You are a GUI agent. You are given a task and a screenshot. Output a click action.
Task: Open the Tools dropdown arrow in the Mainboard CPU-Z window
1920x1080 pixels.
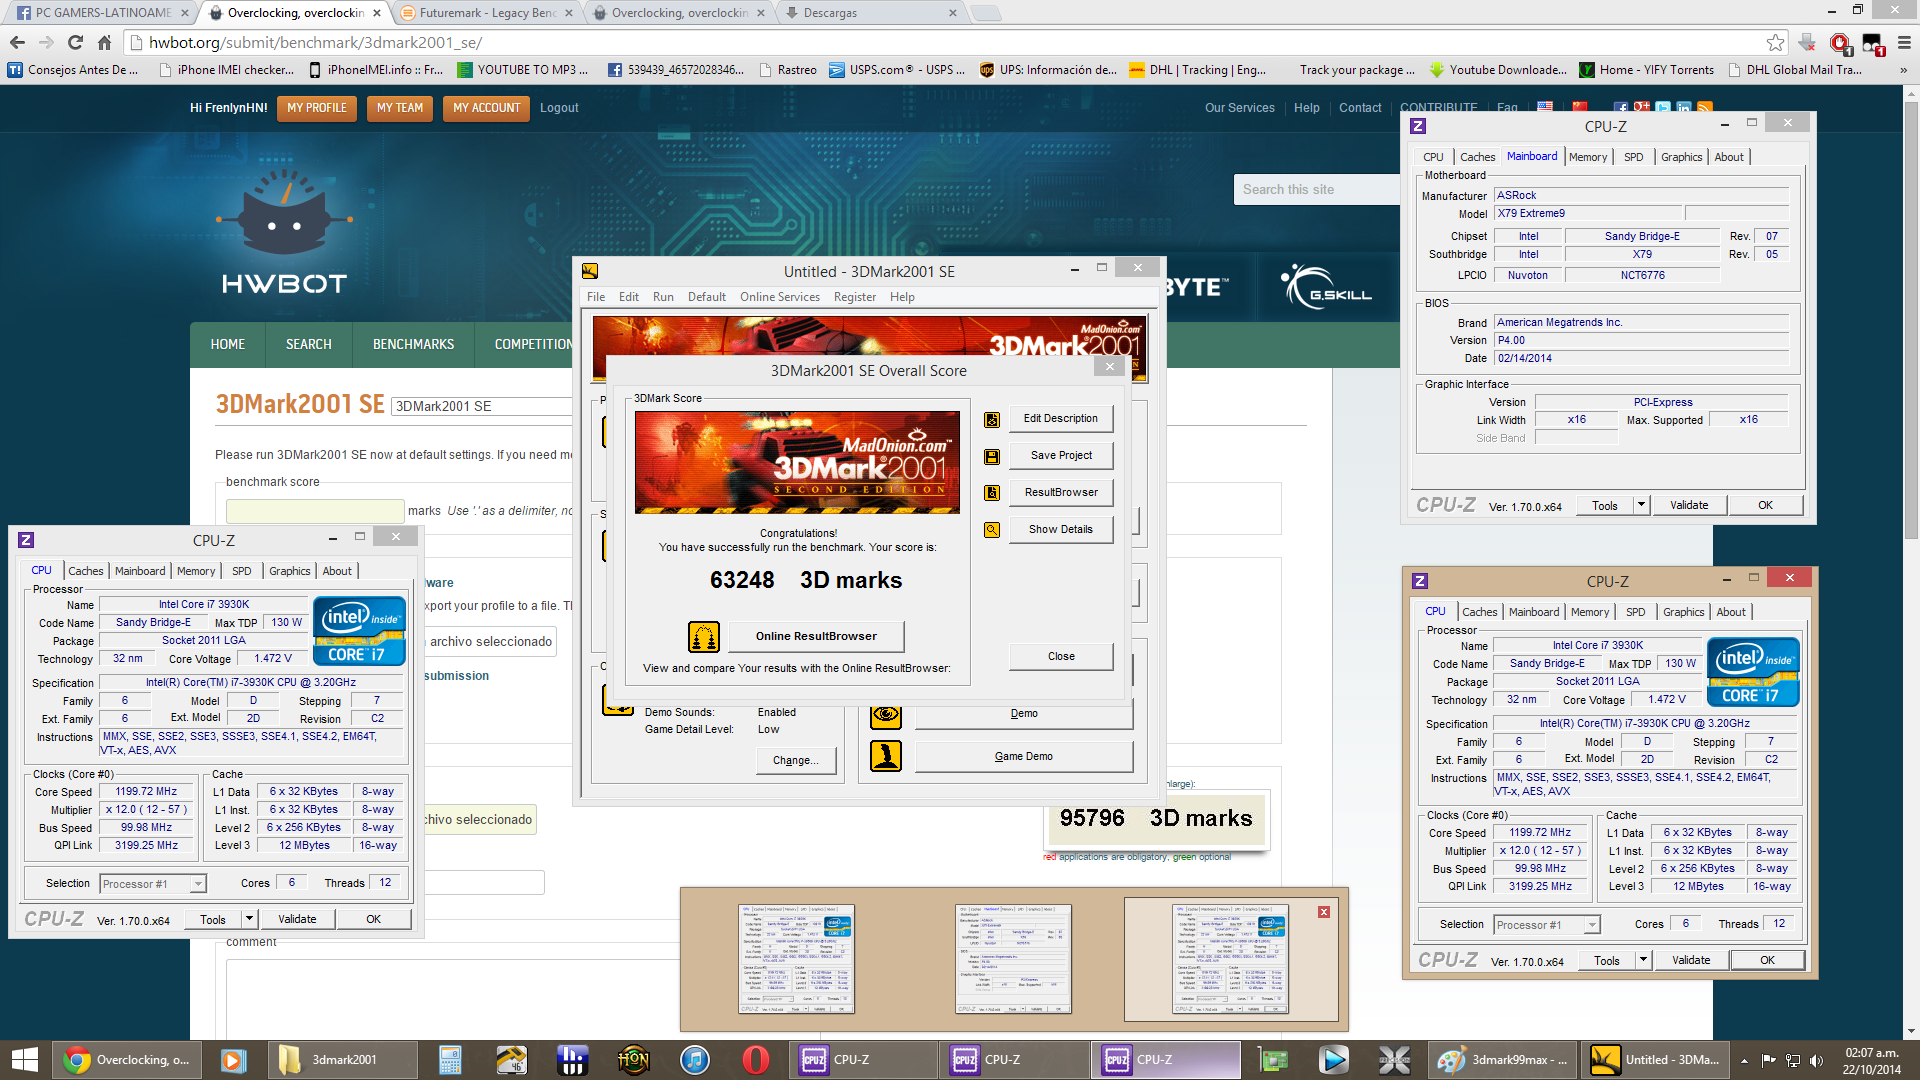pyautogui.click(x=1641, y=505)
